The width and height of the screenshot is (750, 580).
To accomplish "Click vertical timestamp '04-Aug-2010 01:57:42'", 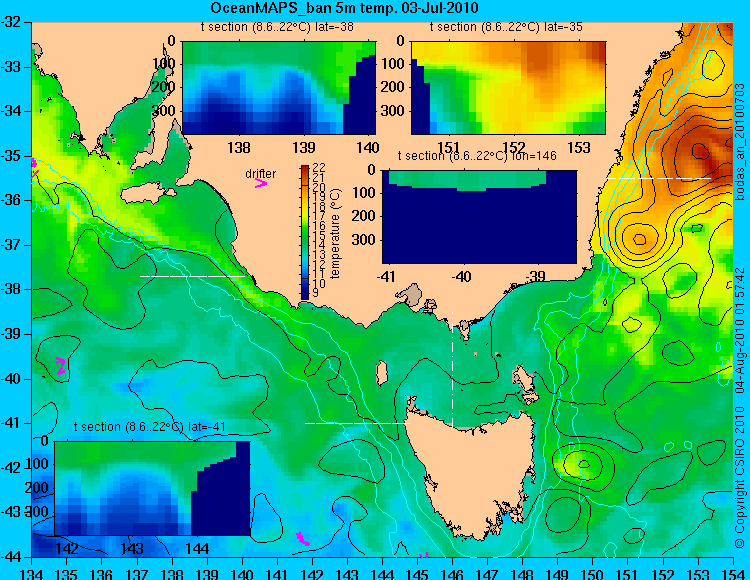I will point(740,330).
